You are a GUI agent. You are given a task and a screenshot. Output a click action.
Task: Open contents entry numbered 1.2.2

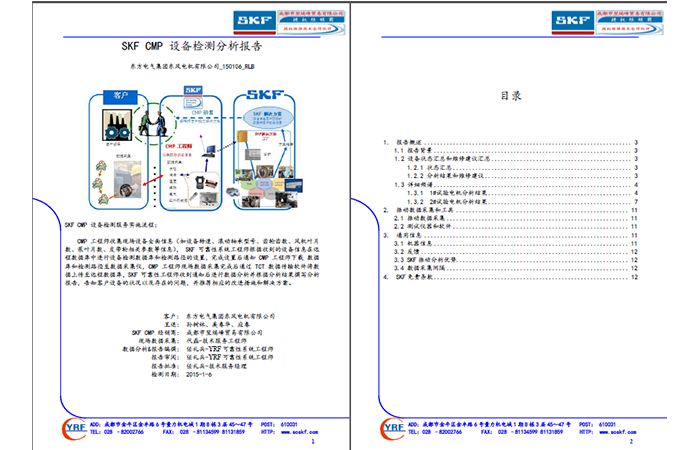(x=522, y=176)
